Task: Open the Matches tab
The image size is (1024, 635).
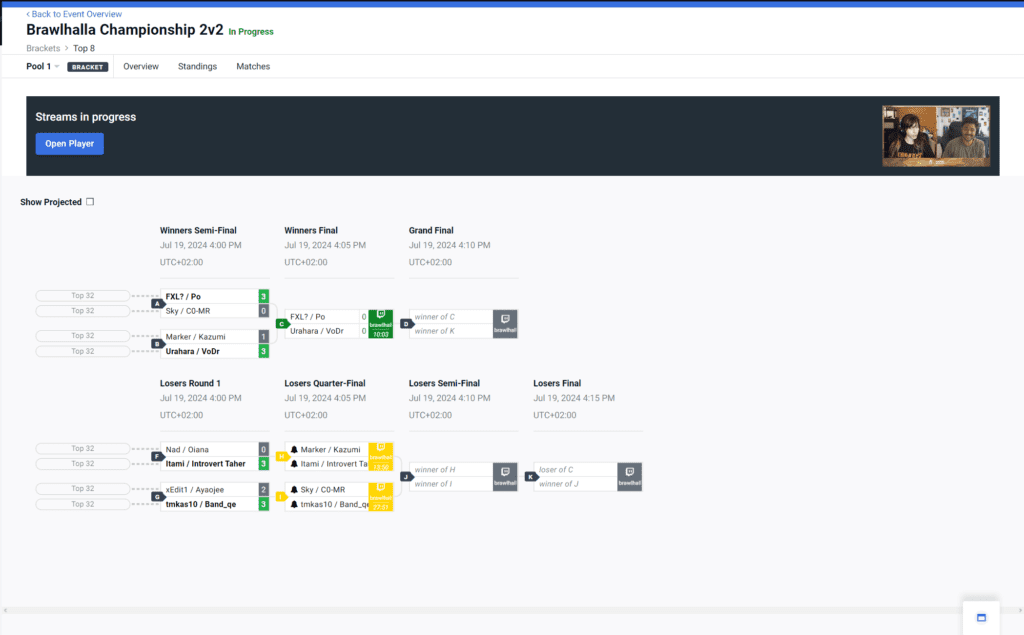Action: click(253, 66)
